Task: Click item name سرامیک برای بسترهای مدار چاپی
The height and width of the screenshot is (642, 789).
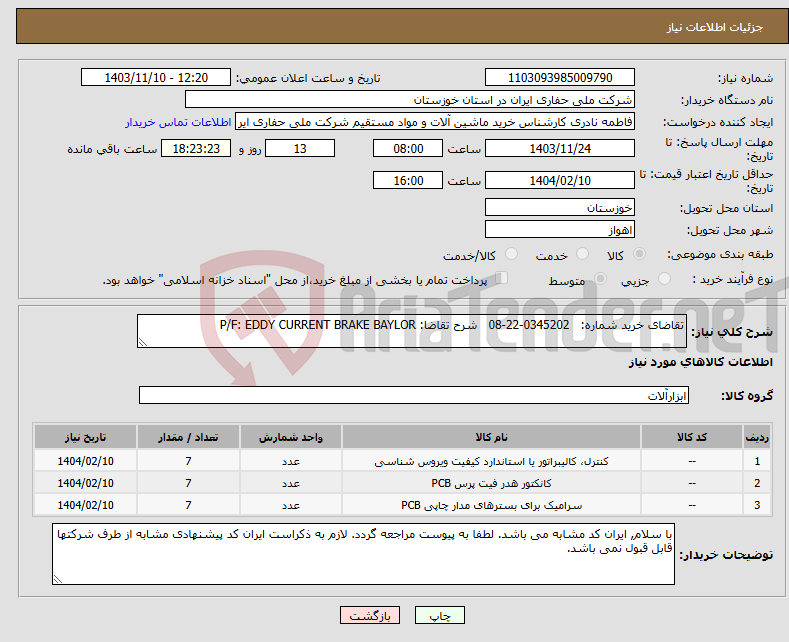Action: (x=491, y=505)
